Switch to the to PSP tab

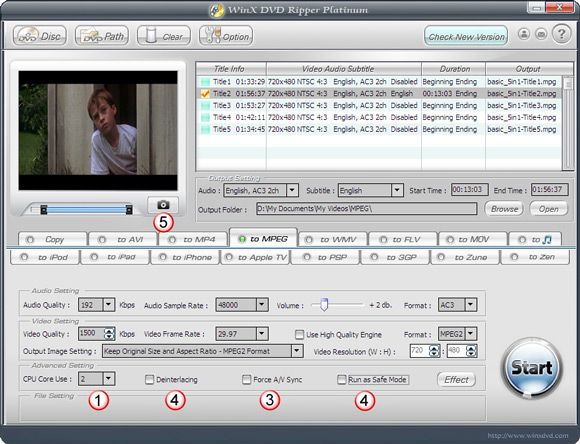(325, 257)
